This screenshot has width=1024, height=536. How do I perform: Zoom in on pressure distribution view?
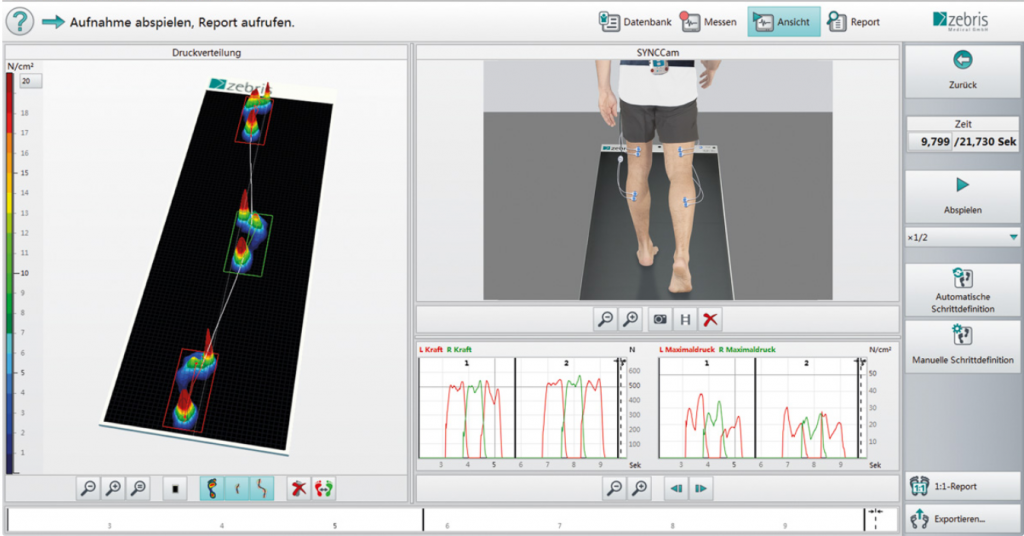tap(113, 488)
